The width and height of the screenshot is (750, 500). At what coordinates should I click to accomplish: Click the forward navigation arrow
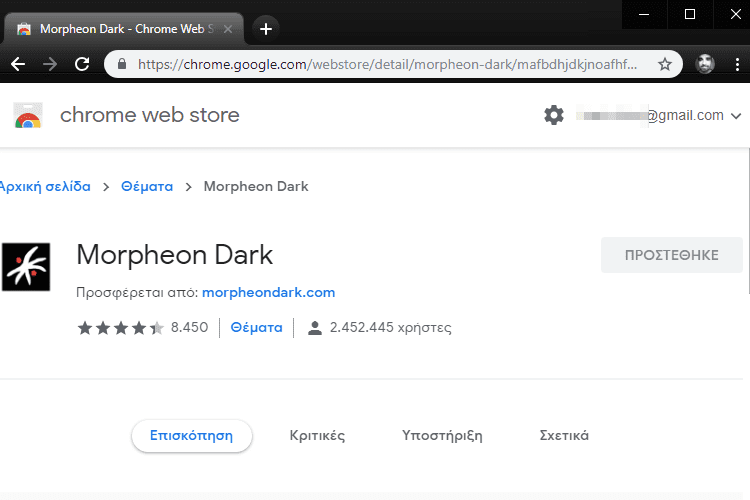point(50,64)
